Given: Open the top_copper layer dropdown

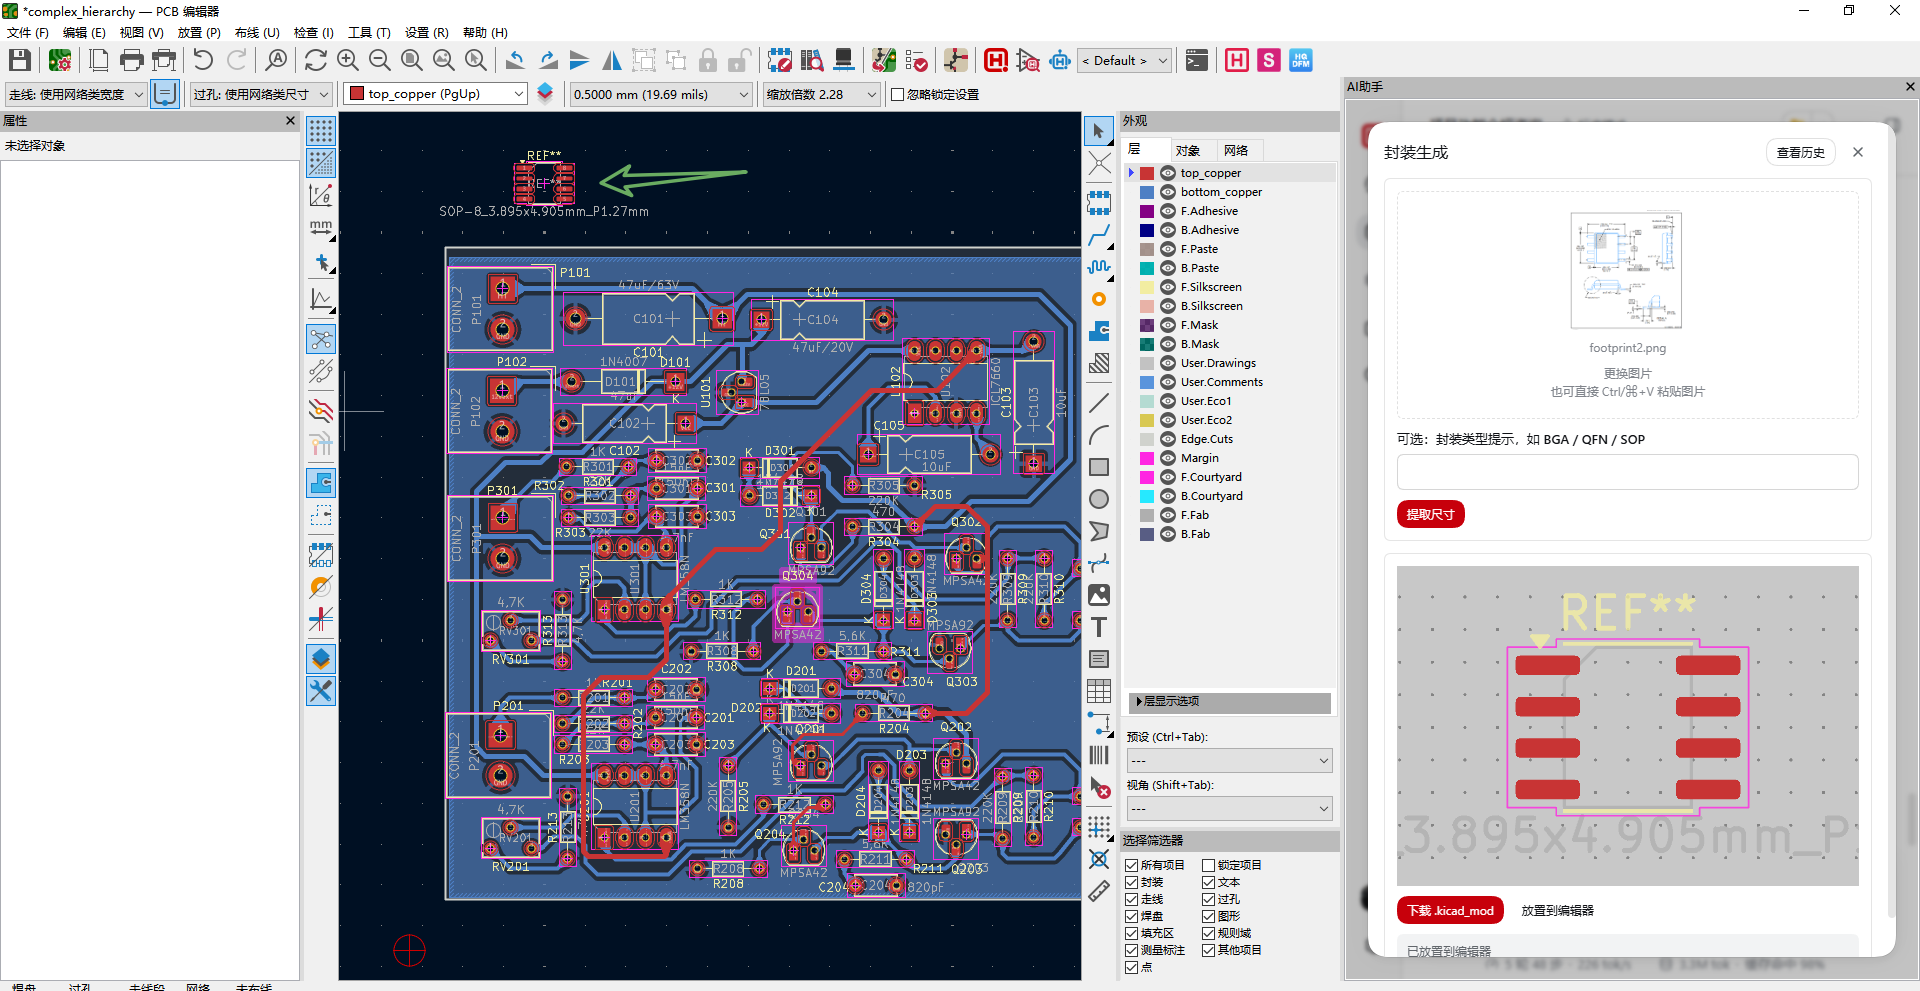Looking at the screenshot, I should click(x=436, y=94).
